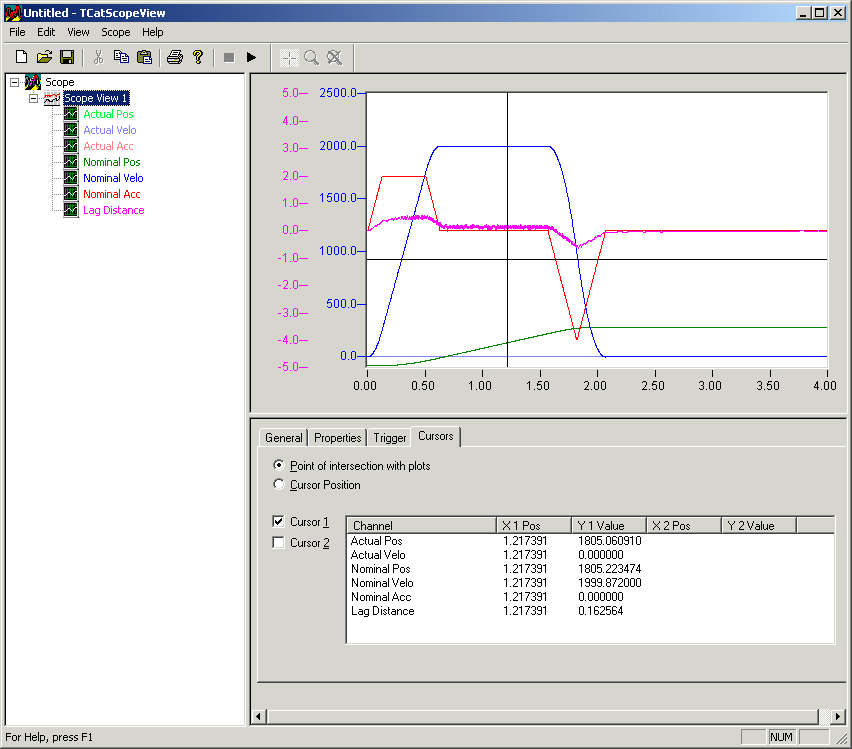852x749 pixels.
Task: Start the scope with the Play button
Action: (x=251, y=57)
